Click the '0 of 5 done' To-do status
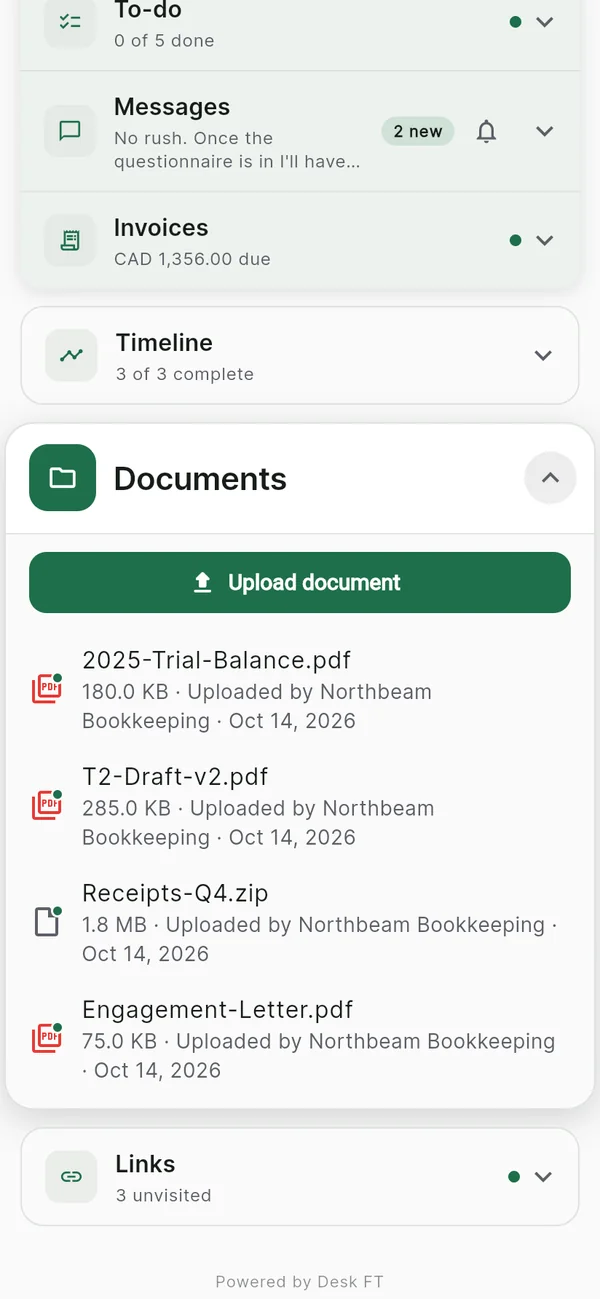The image size is (600, 1299). [x=164, y=41]
